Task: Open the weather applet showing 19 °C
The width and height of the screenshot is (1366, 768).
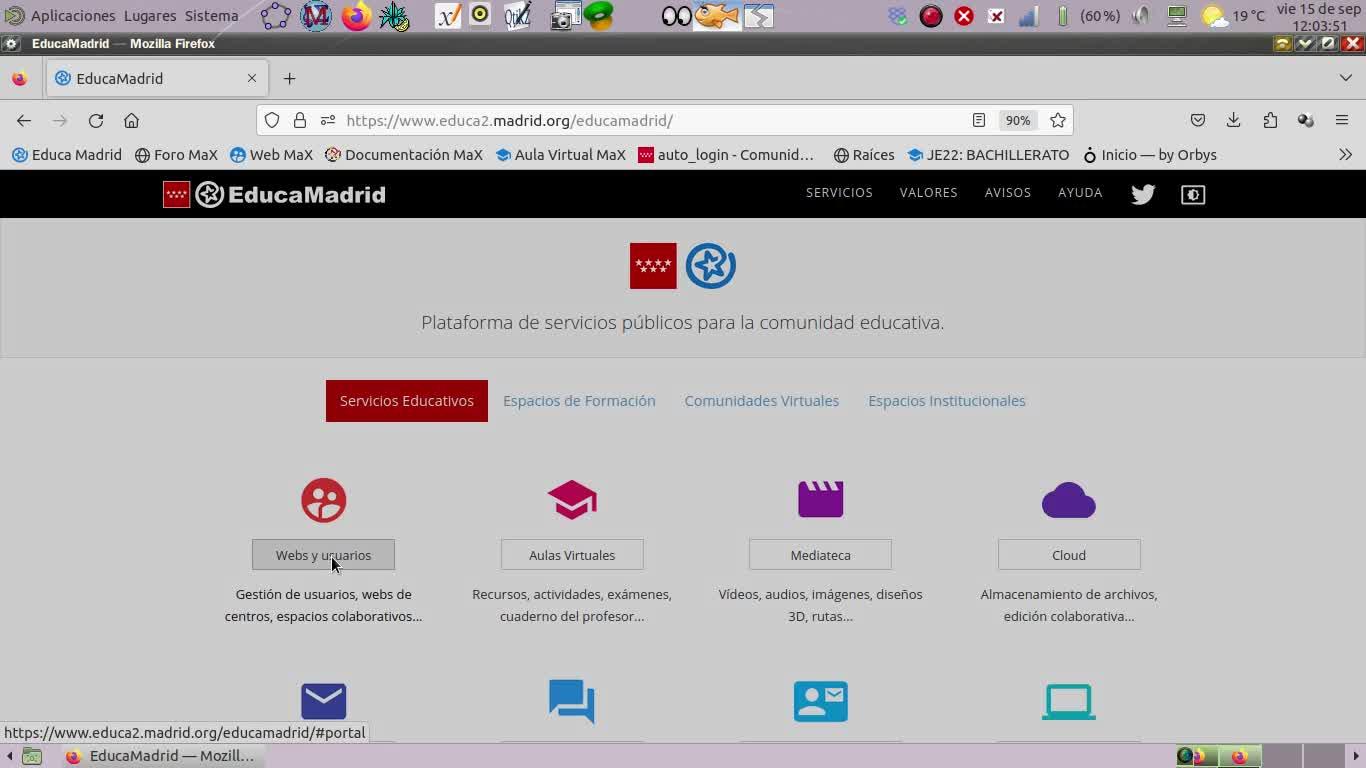Action: (1233, 16)
